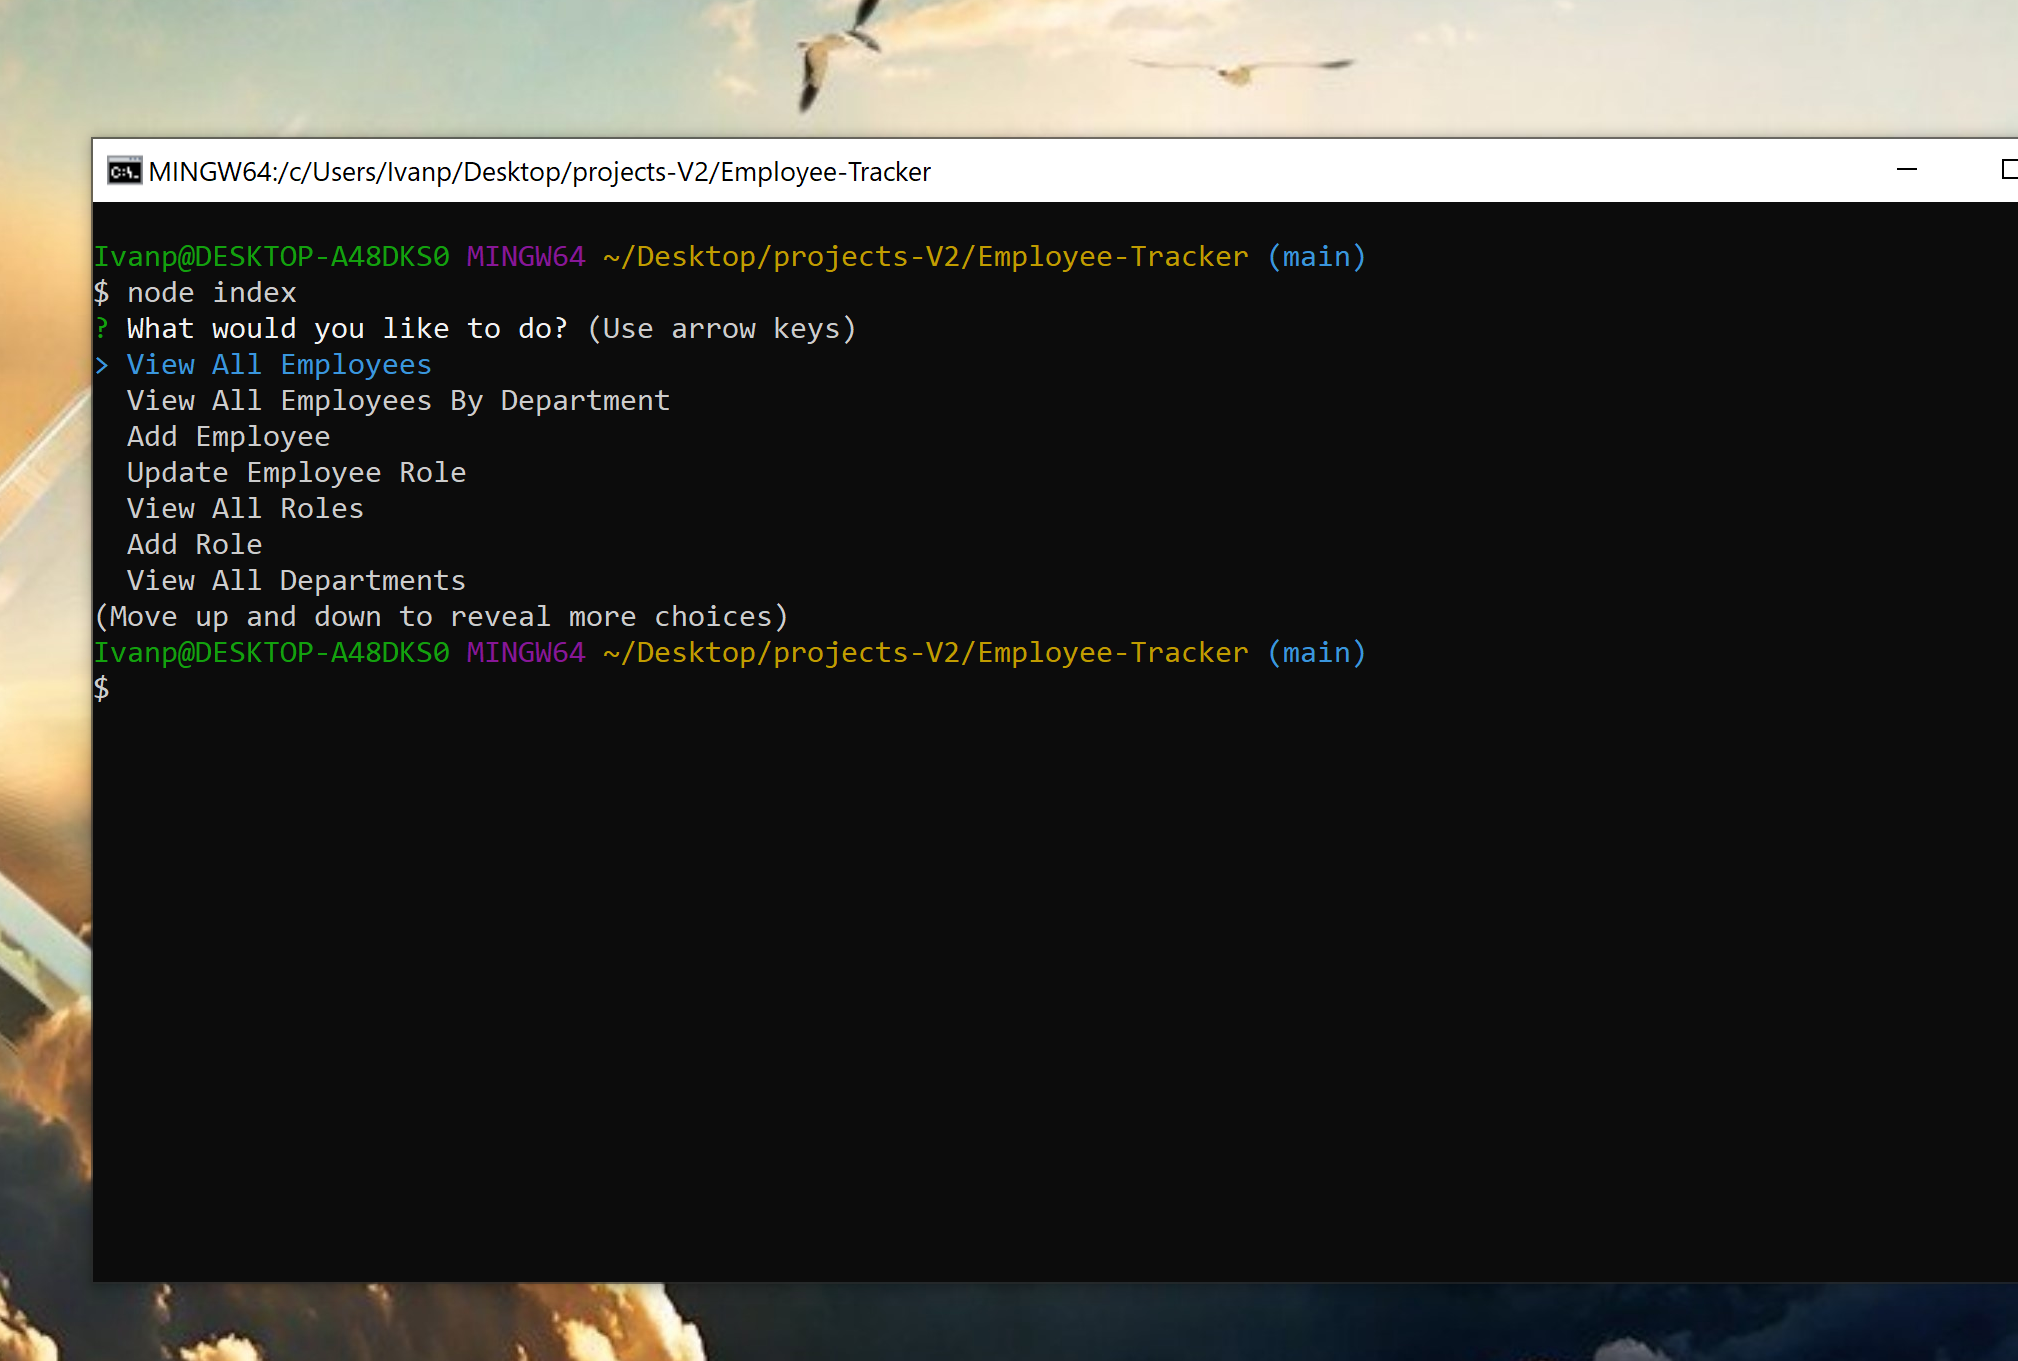This screenshot has height=1361, width=2018.
Task: Click the second Ivanp@DESKTOP-A48DKS0 prompt
Action: tap(272, 653)
